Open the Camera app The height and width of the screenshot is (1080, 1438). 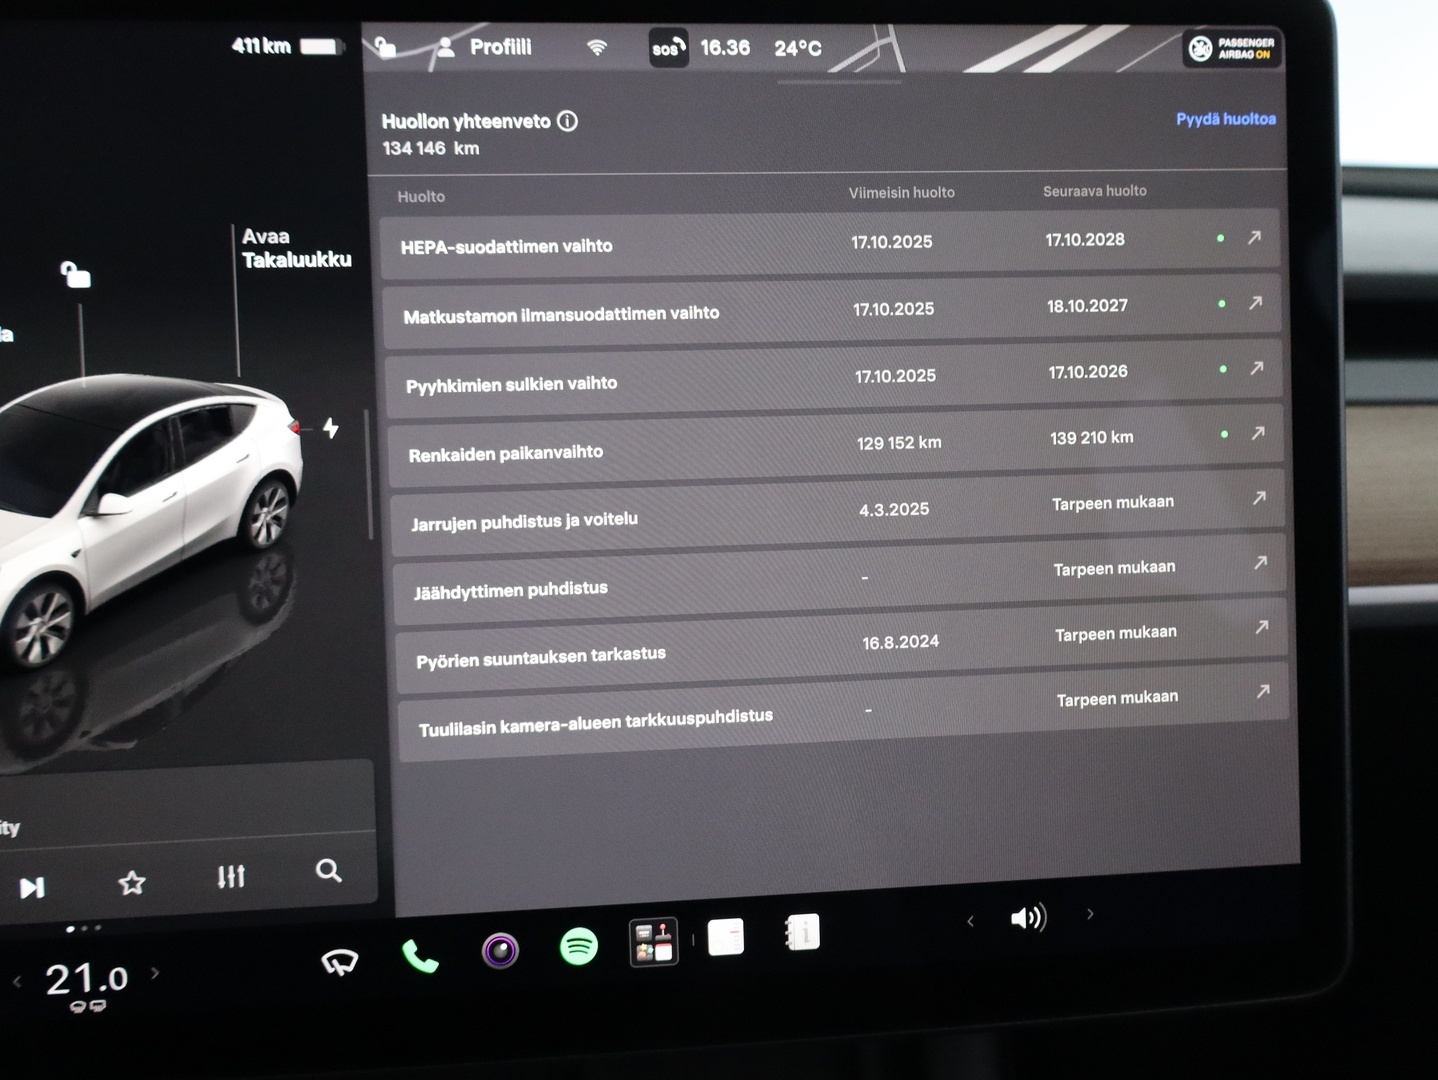(500, 950)
